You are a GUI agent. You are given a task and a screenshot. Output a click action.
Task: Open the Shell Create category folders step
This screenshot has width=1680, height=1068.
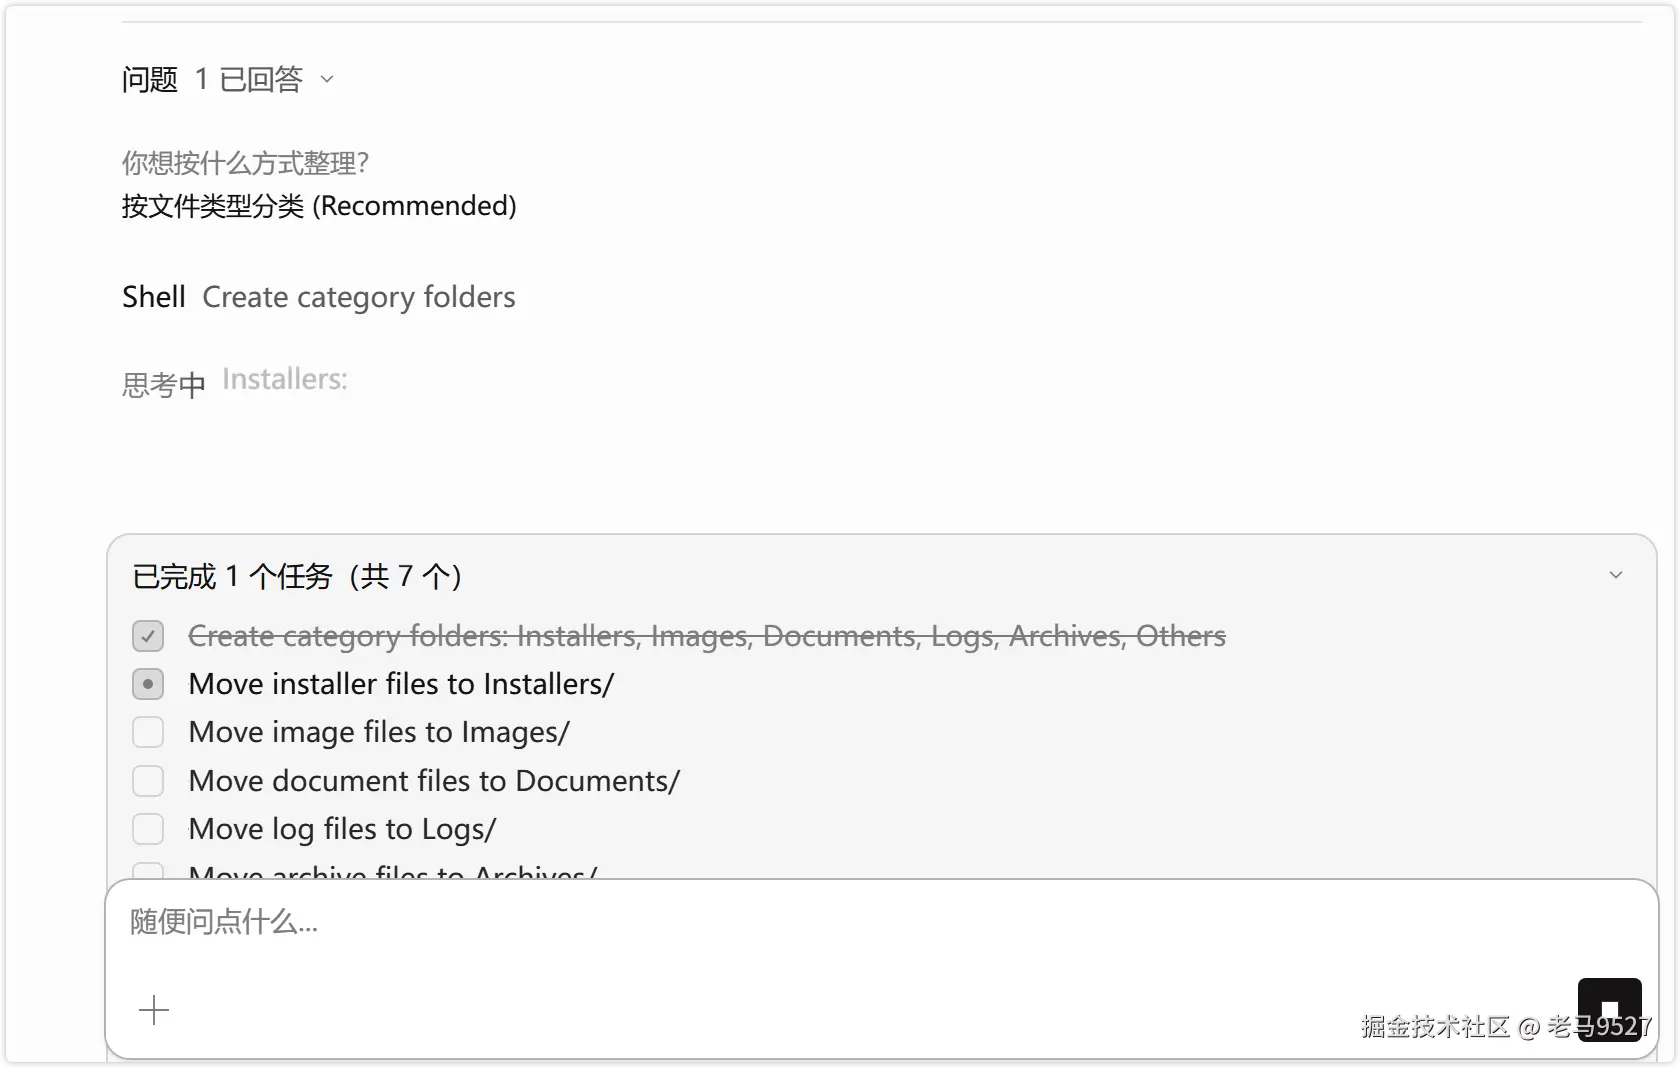(x=318, y=297)
